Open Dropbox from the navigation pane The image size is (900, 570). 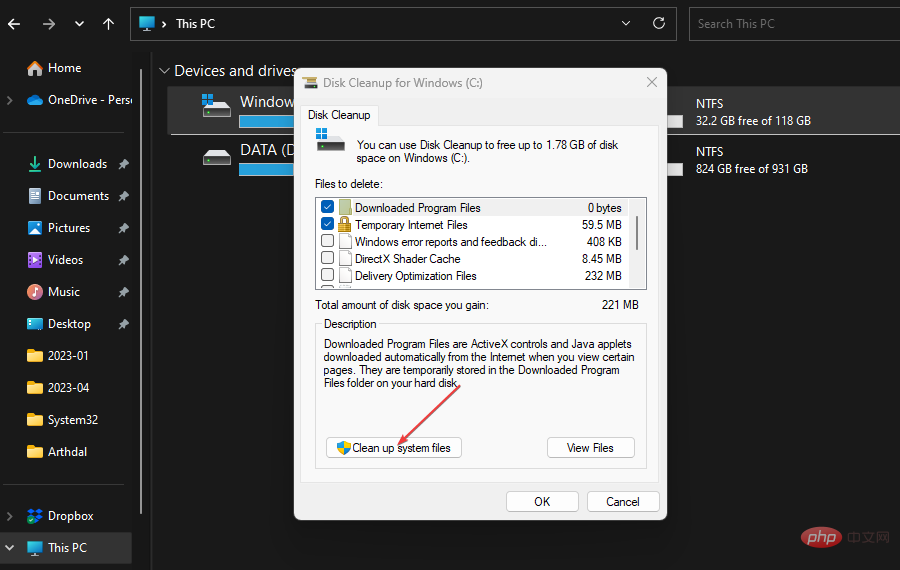click(x=70, y=516)
